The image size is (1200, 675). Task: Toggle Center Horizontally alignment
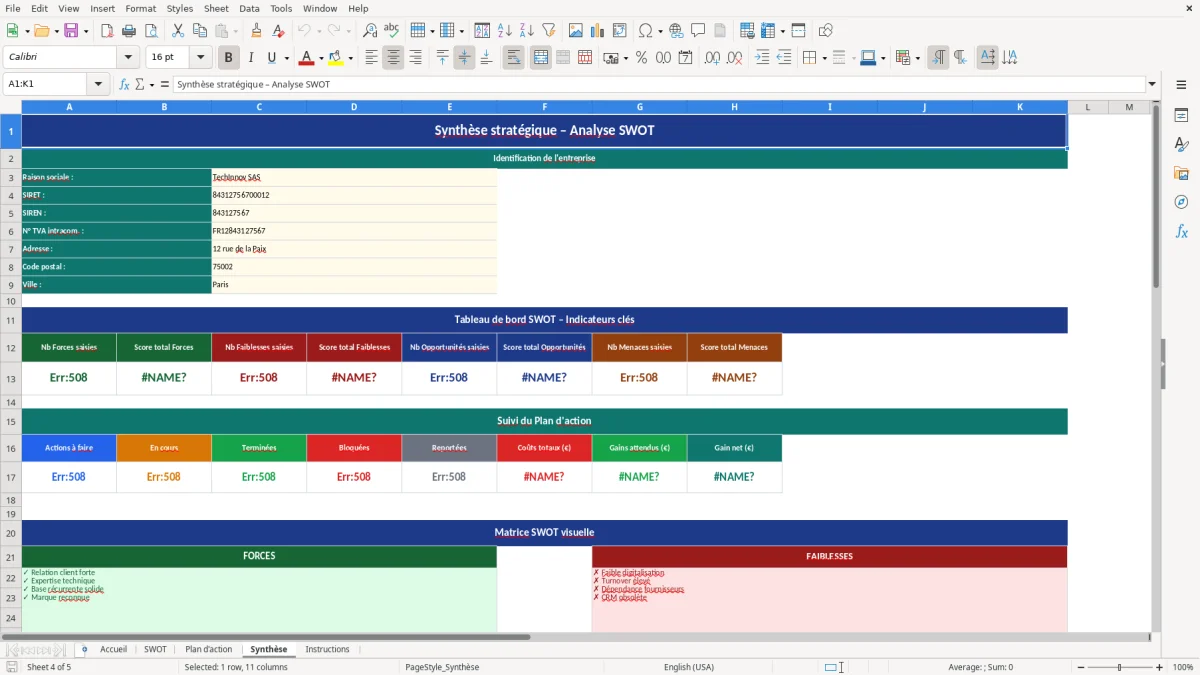click(x=393, y=58)
